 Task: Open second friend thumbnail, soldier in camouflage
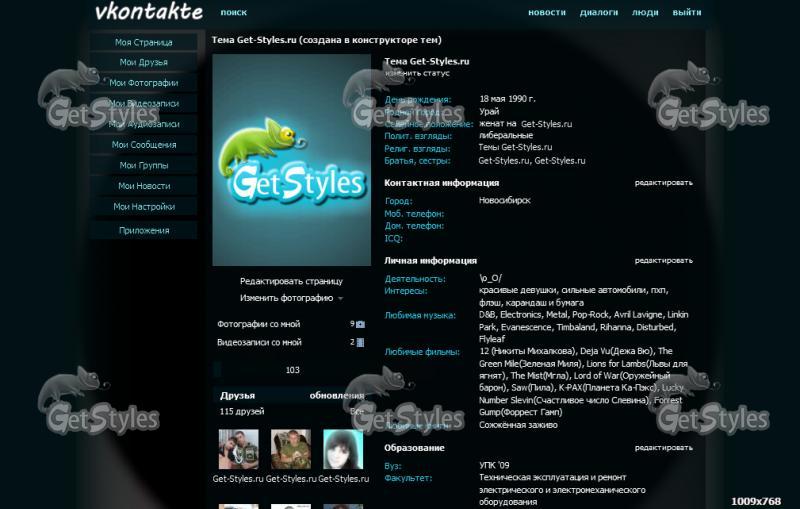291,449
